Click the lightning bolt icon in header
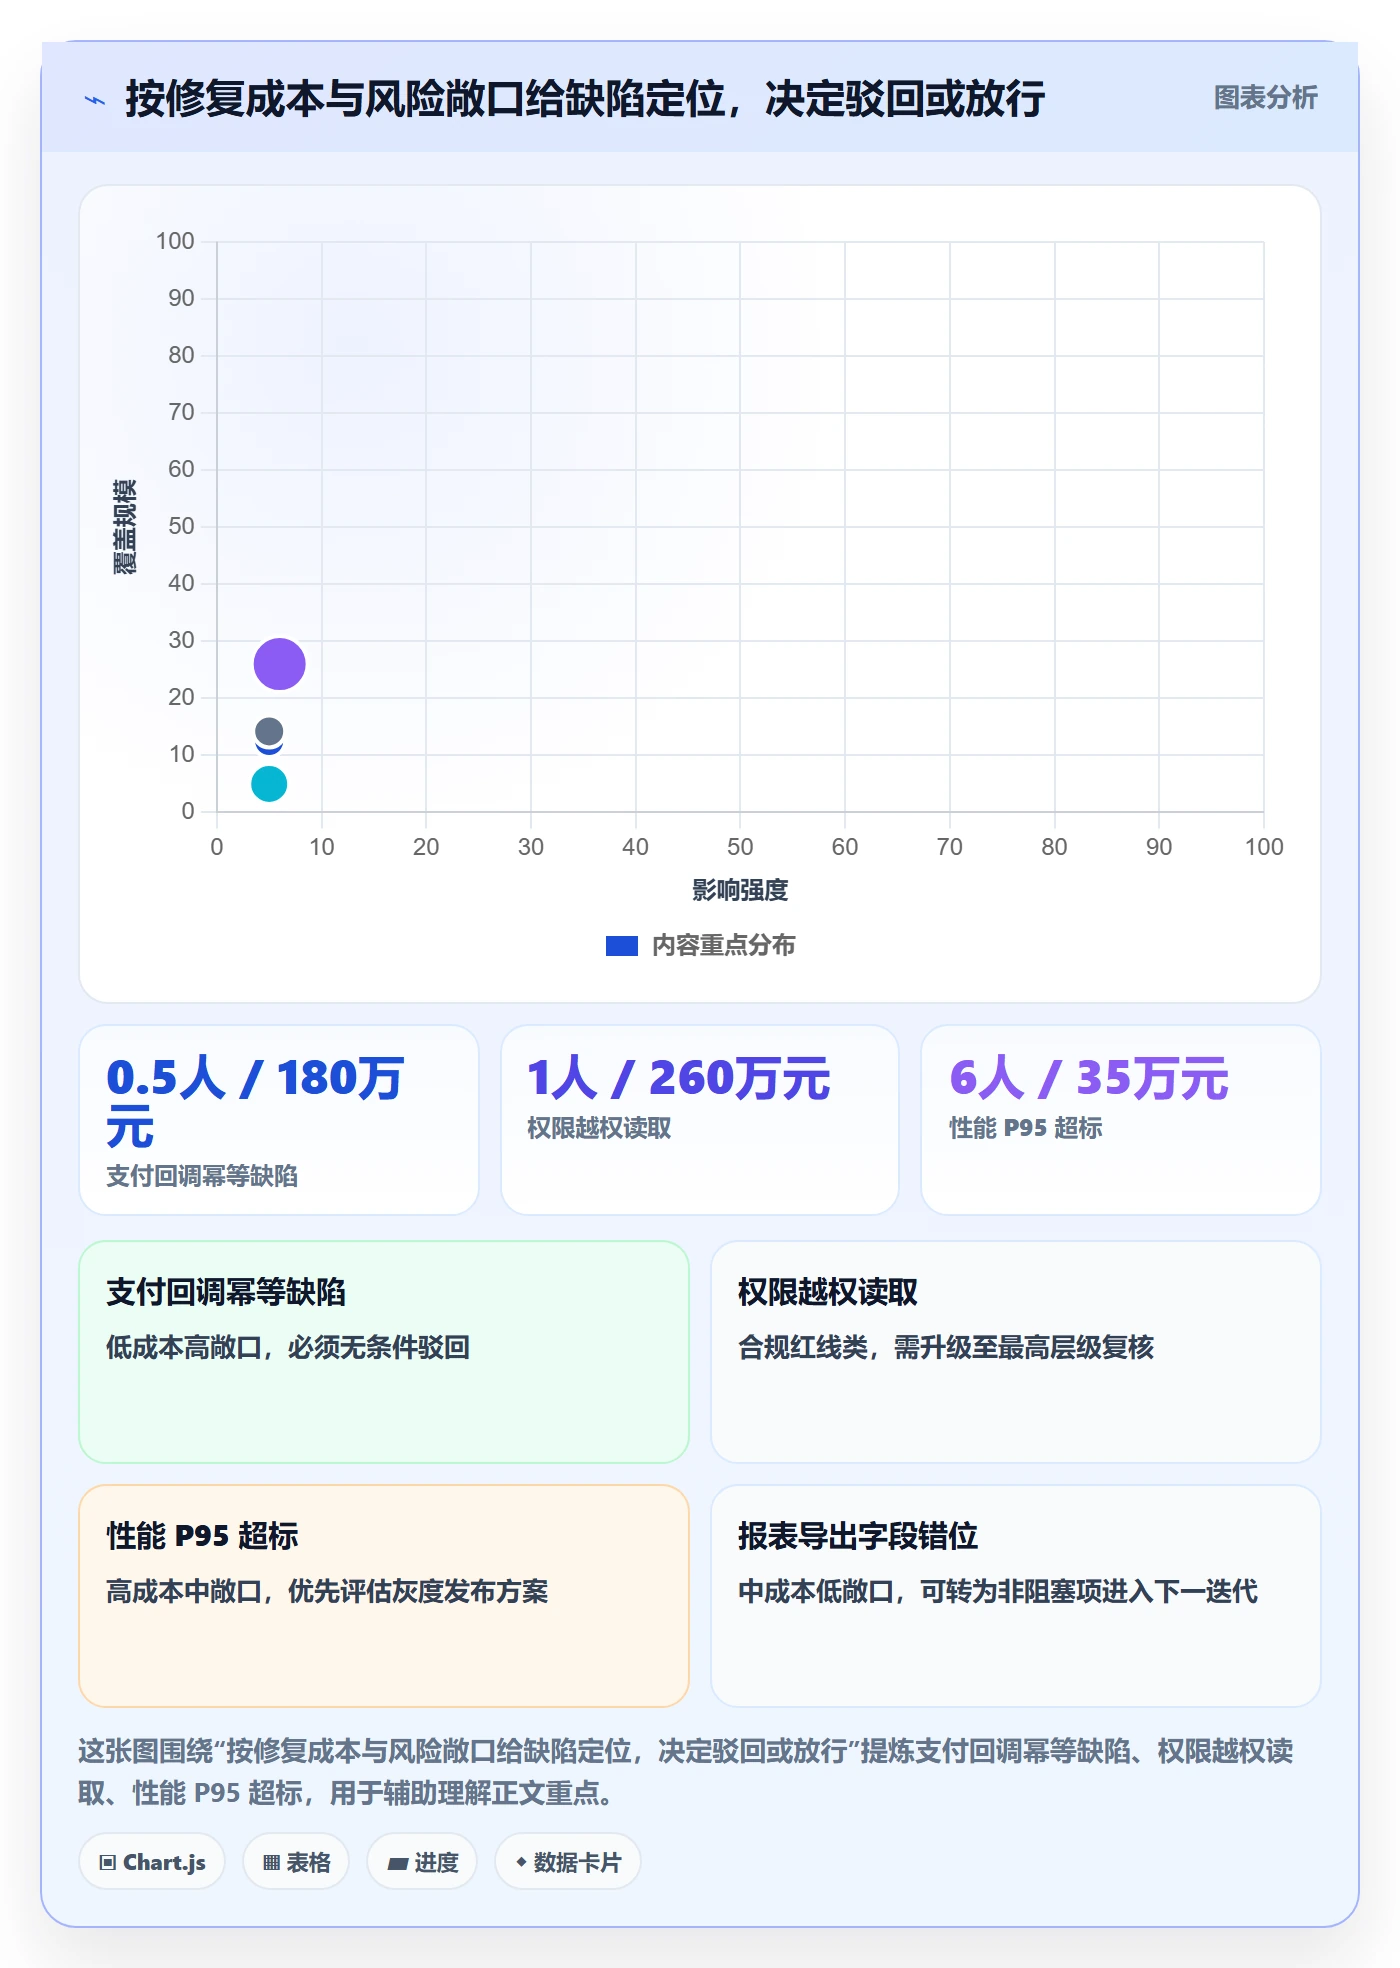Viewport: 1400px width, 1968px height. click(95, 100)
